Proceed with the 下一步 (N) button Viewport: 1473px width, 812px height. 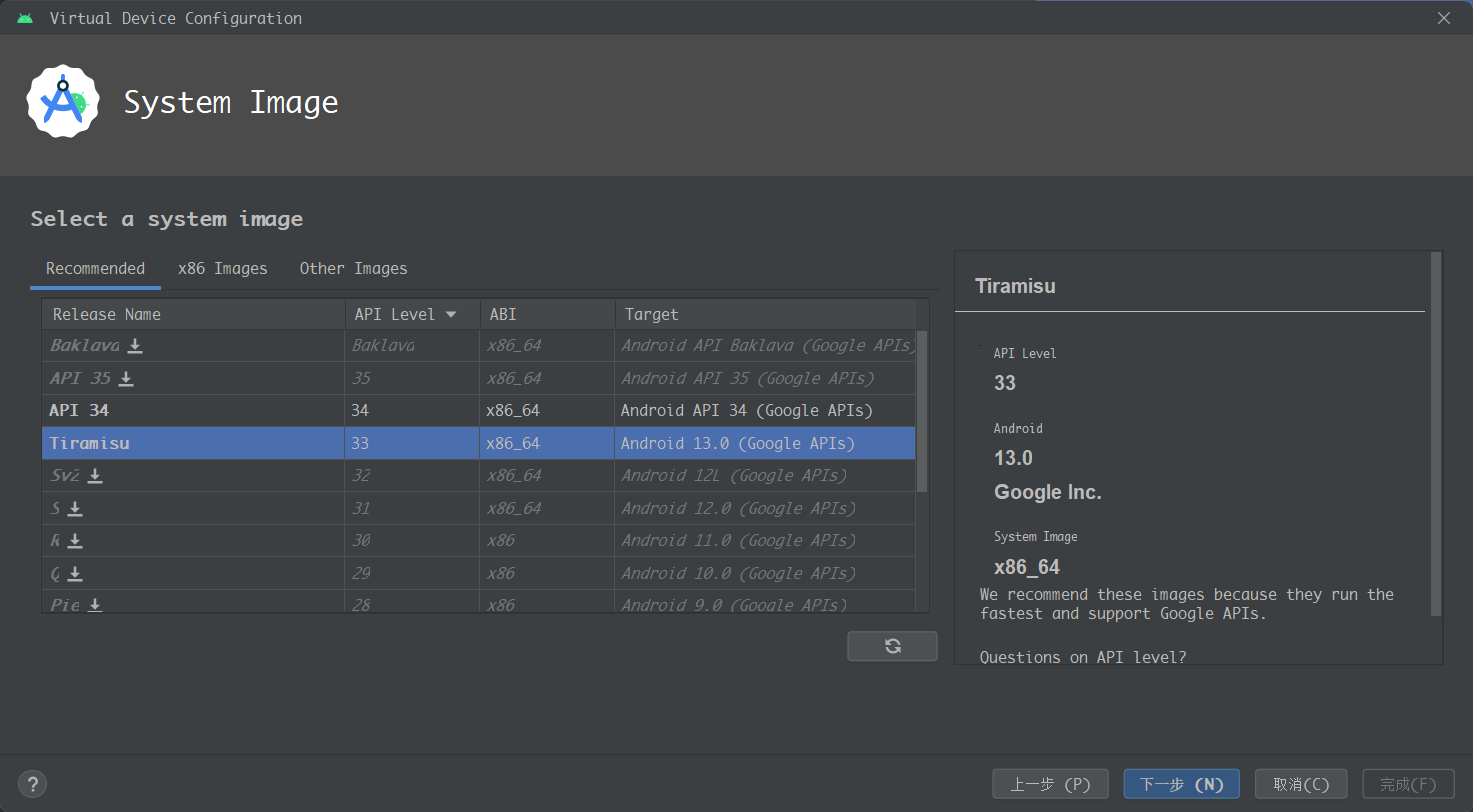tap(1181, 784)
